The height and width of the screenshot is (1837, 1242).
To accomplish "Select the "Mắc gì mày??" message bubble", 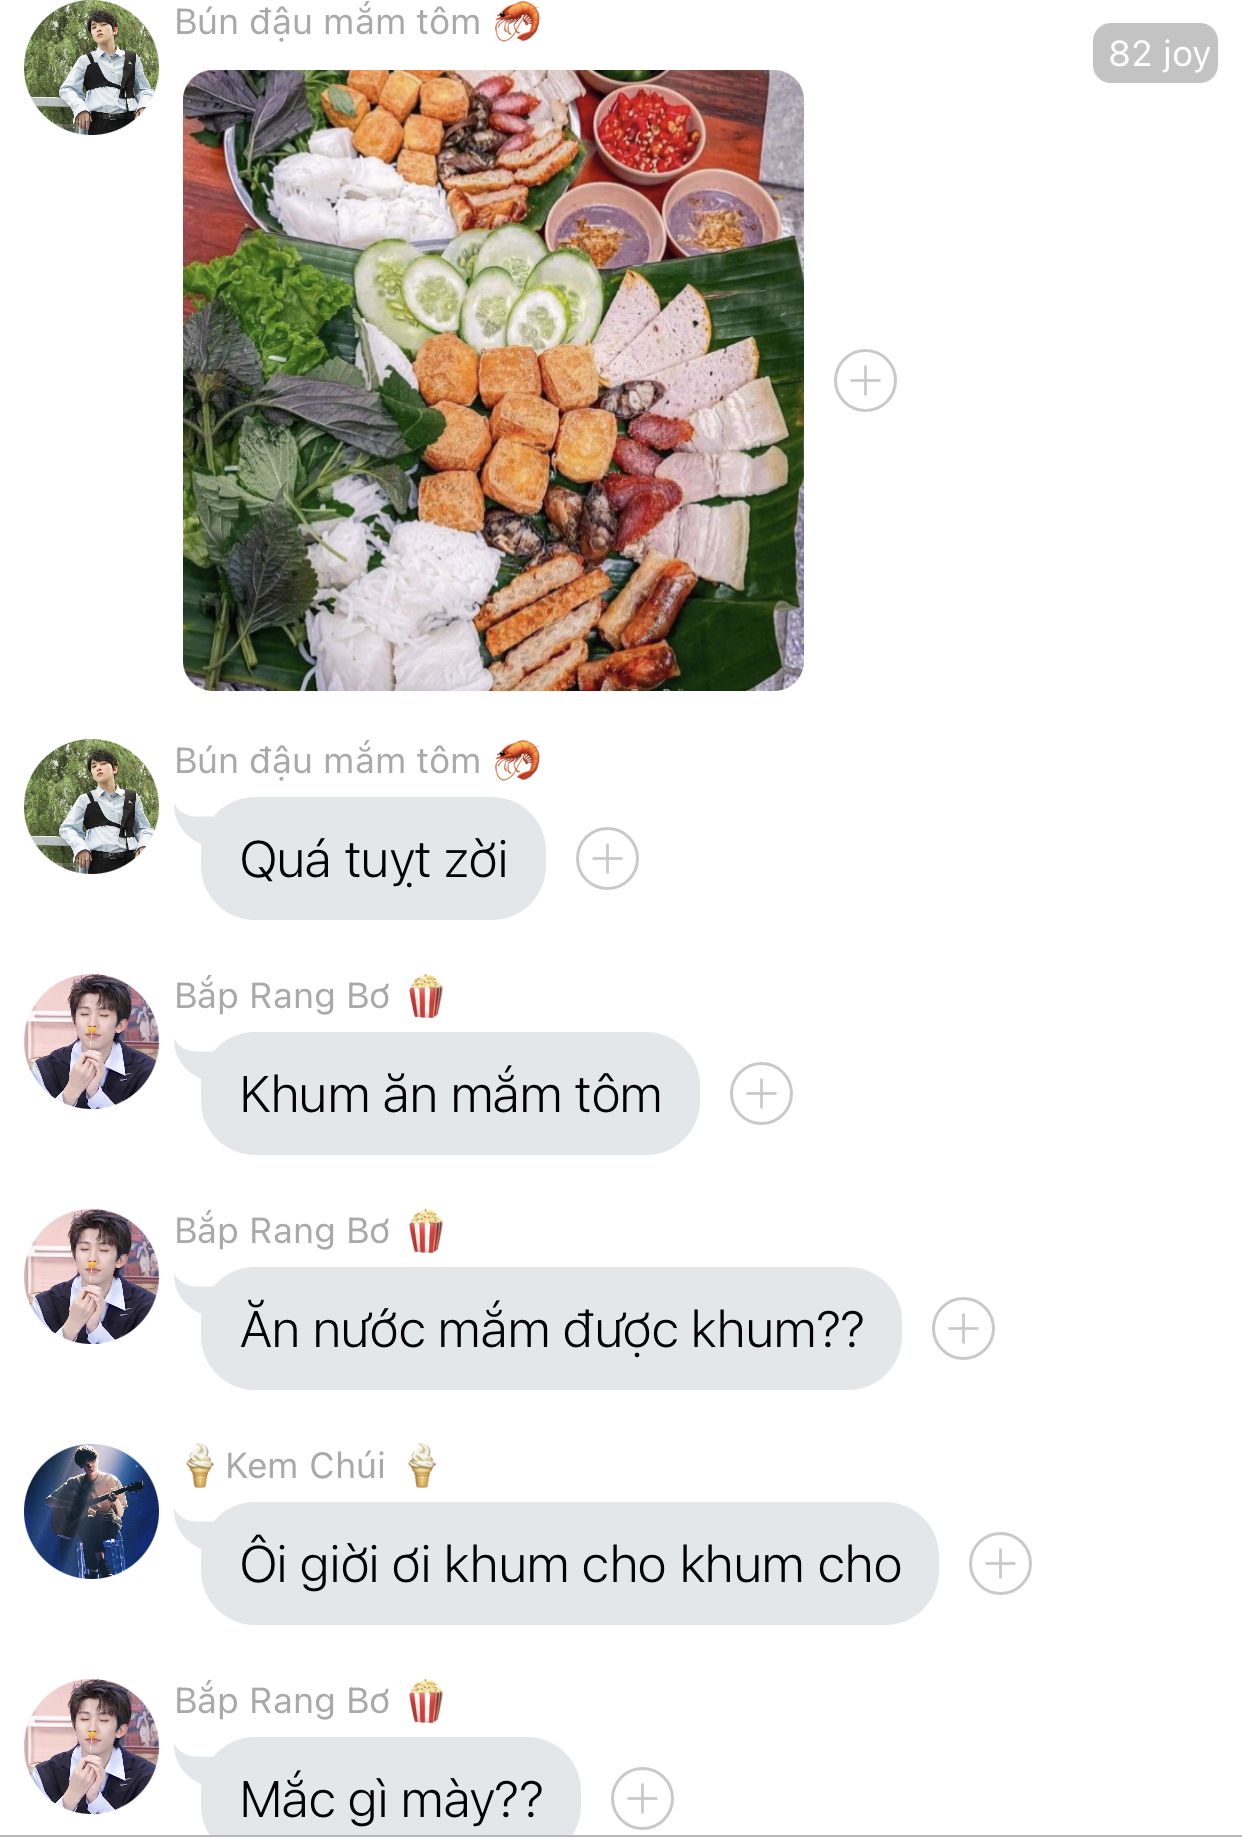I will click(391, 1790).
